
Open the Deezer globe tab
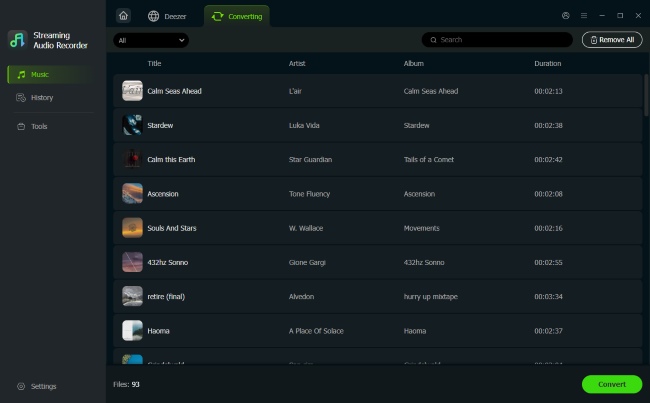coord(167,16)
